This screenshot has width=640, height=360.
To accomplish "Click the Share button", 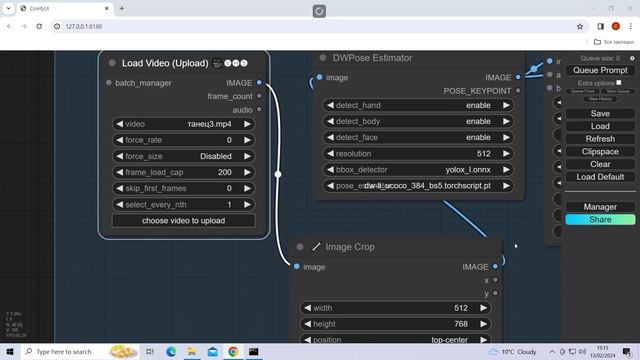I will click(600, 220).
